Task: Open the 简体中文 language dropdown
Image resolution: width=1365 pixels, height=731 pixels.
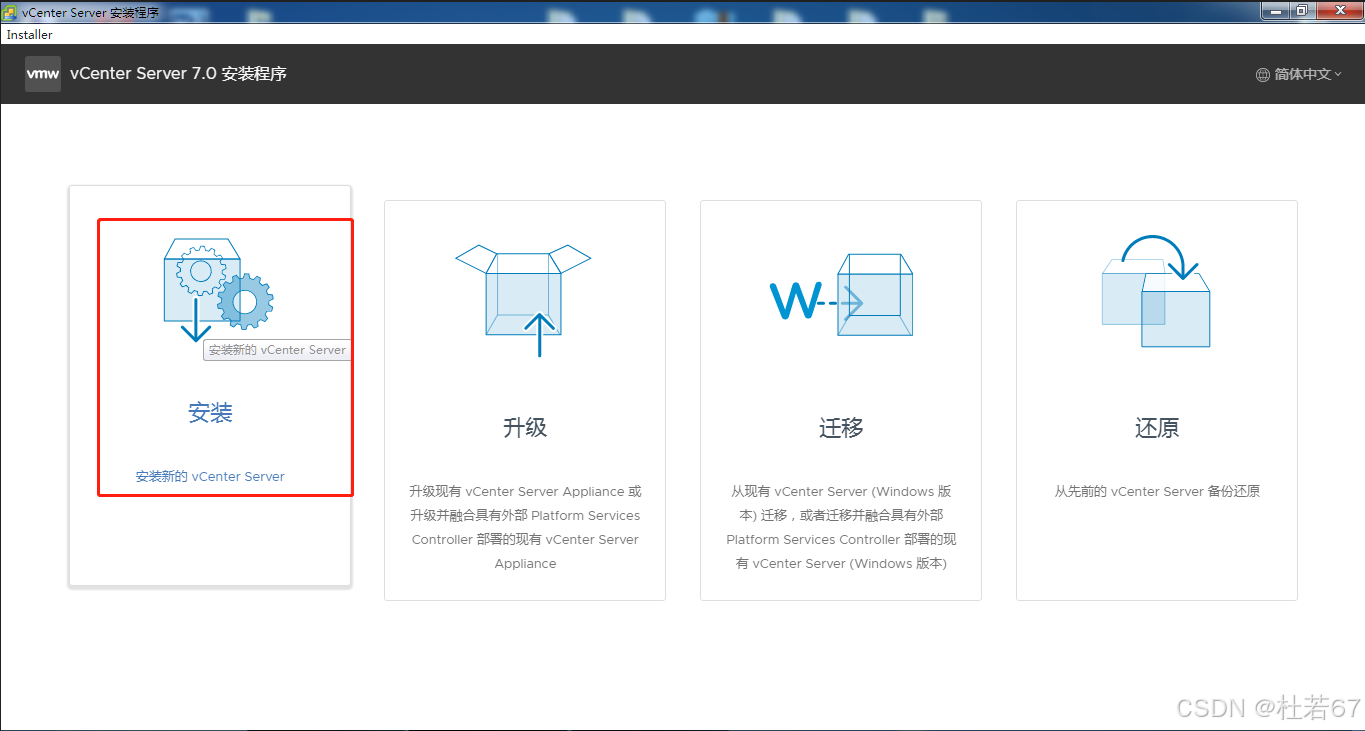Action: pos(1299,74)
